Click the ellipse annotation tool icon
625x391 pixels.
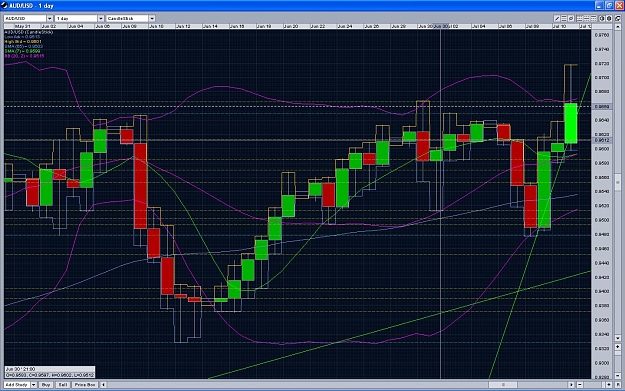click(571, 18)
